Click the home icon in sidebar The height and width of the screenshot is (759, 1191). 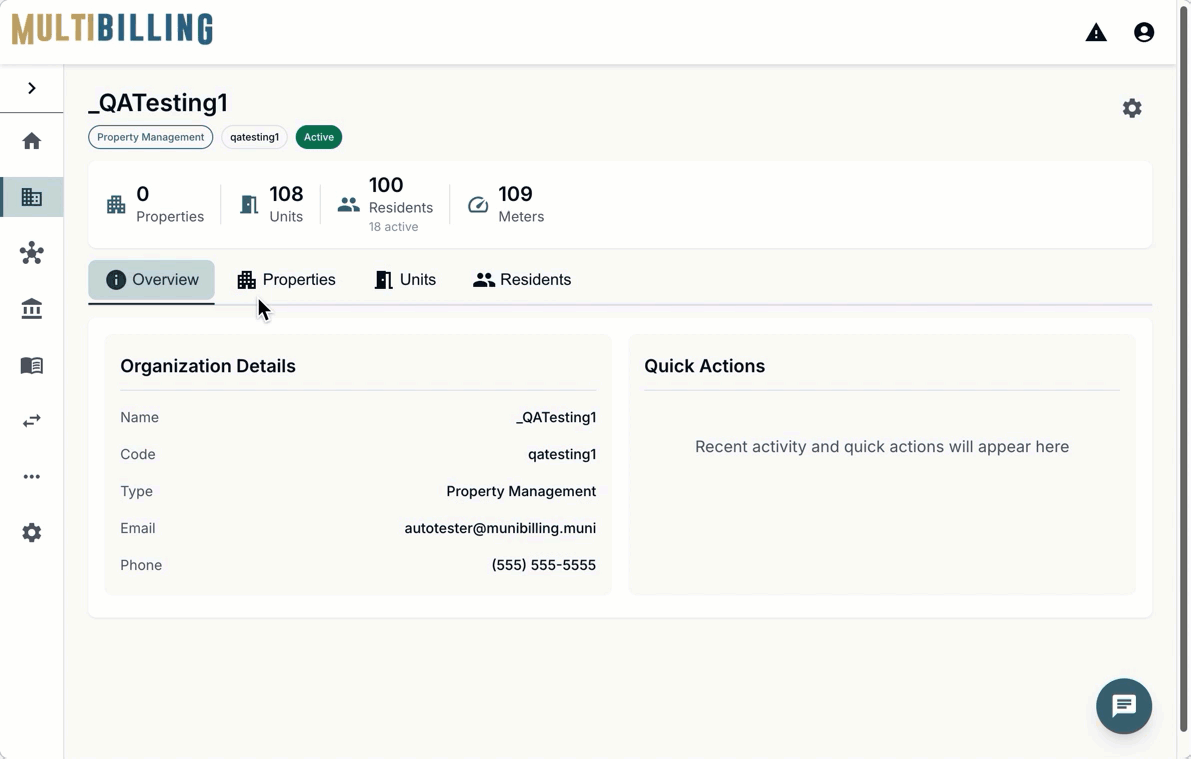(32, 141)
